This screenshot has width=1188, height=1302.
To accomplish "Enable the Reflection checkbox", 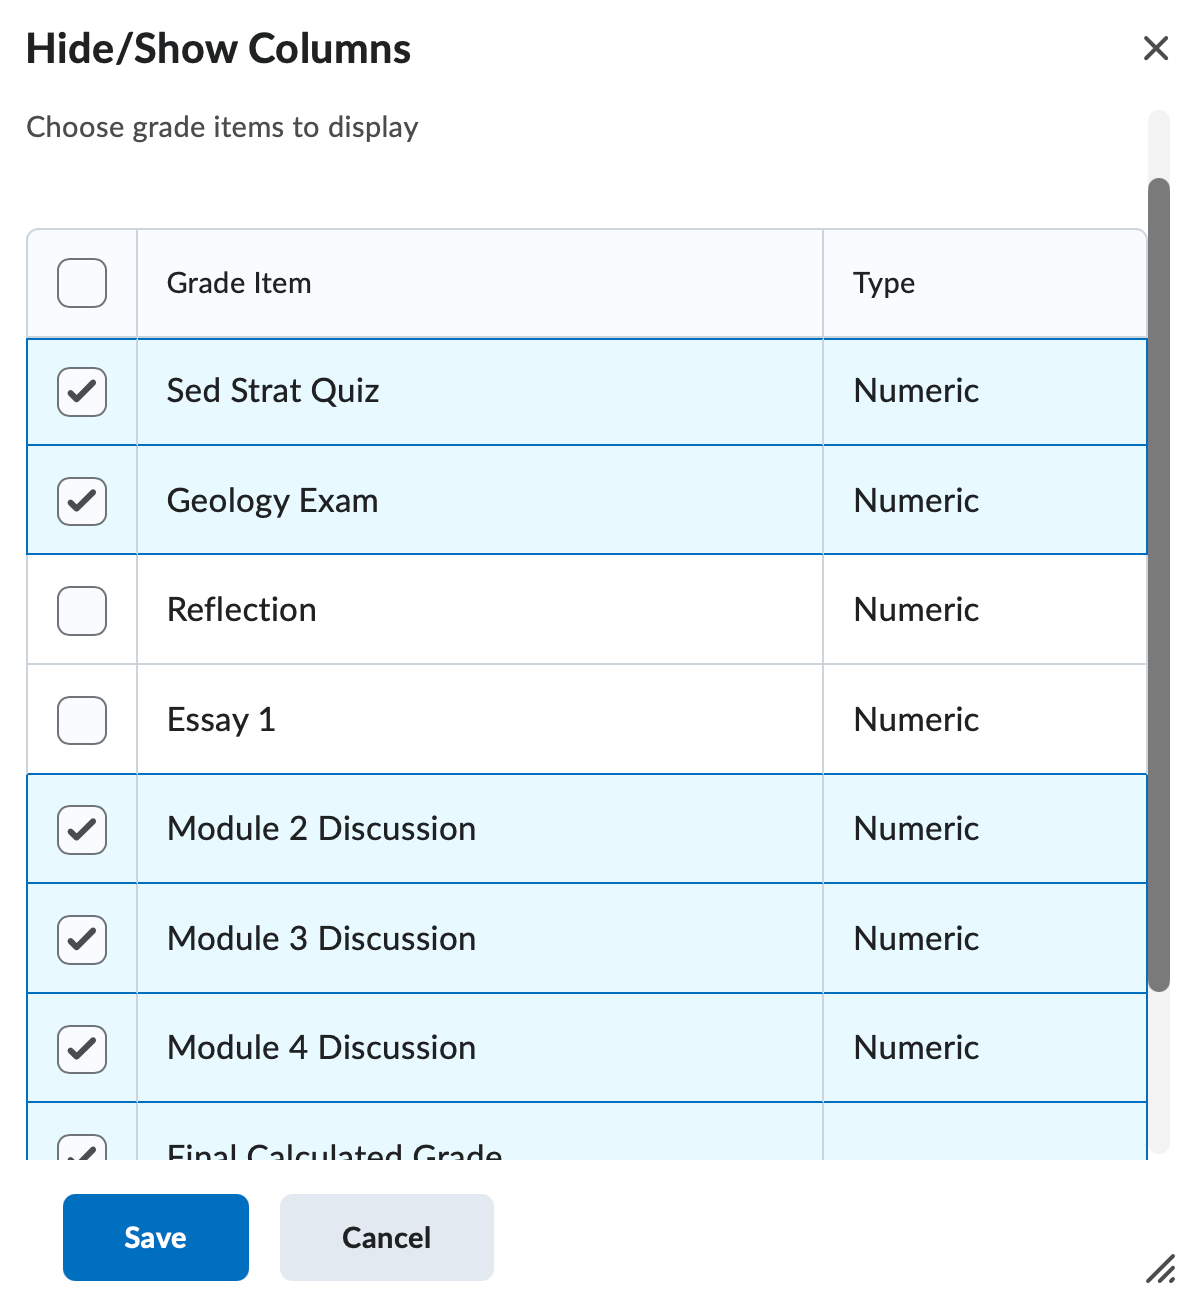I will pos(81,610).
